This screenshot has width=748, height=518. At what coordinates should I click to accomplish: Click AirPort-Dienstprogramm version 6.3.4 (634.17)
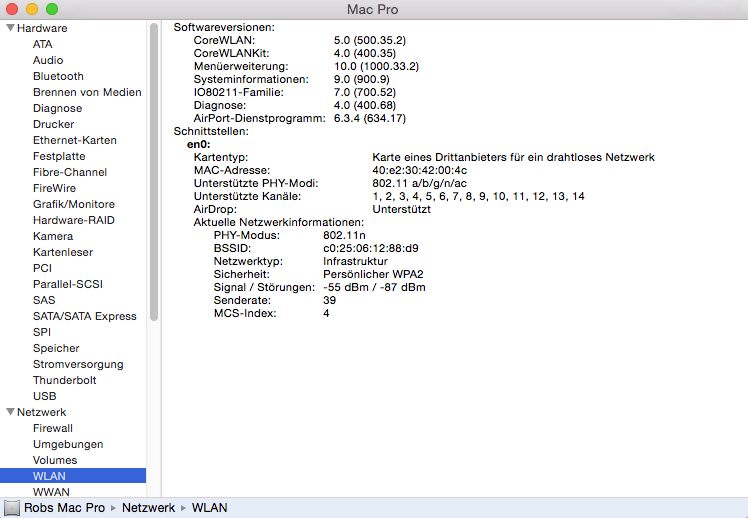point(370,118)
